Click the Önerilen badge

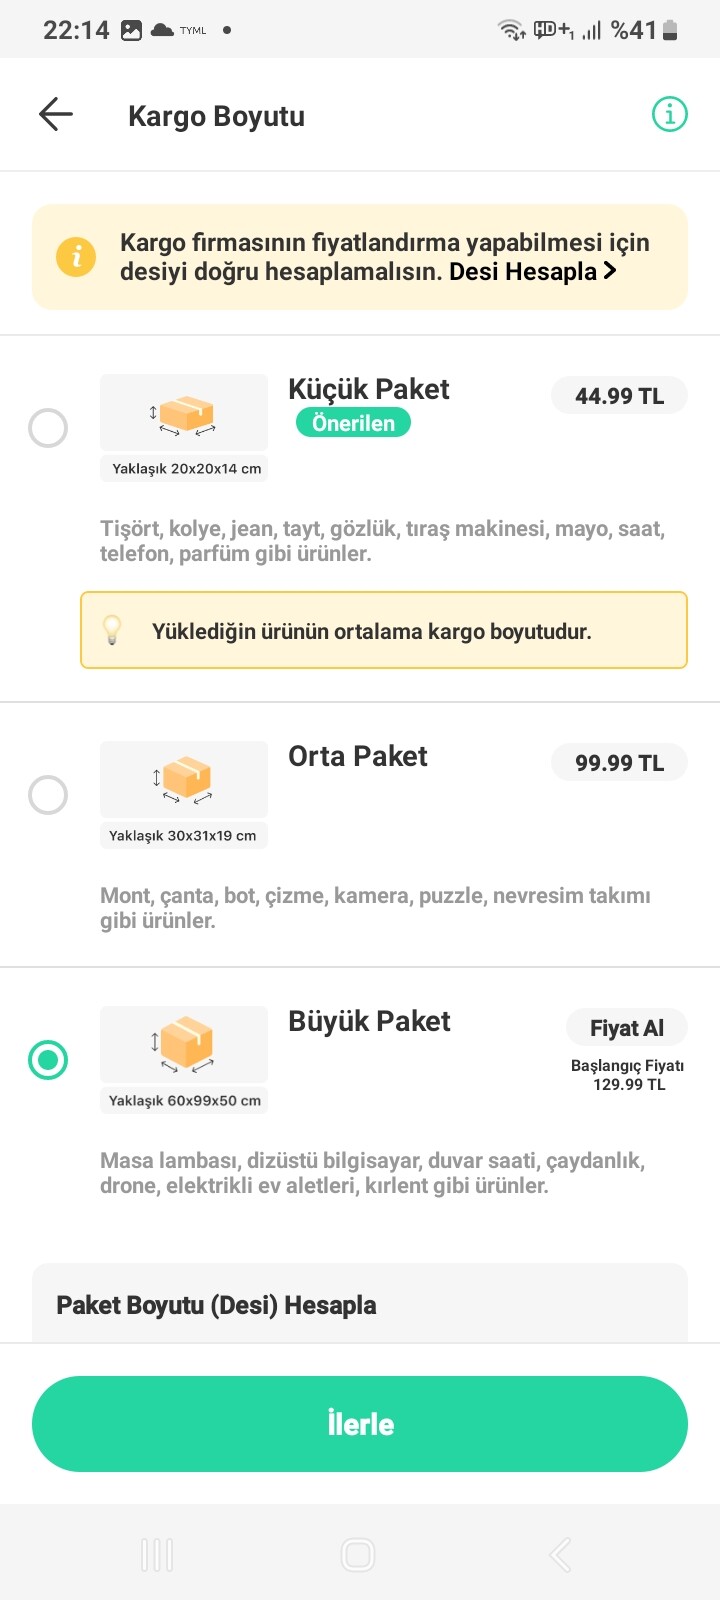353,423
